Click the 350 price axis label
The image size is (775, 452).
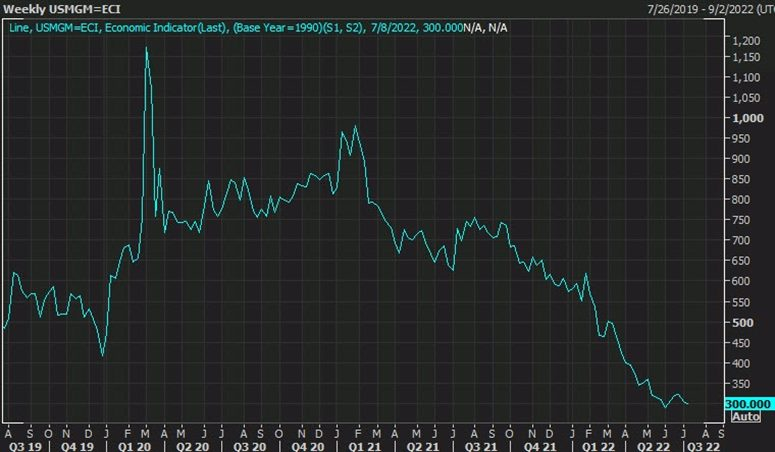tap(743, 384)
